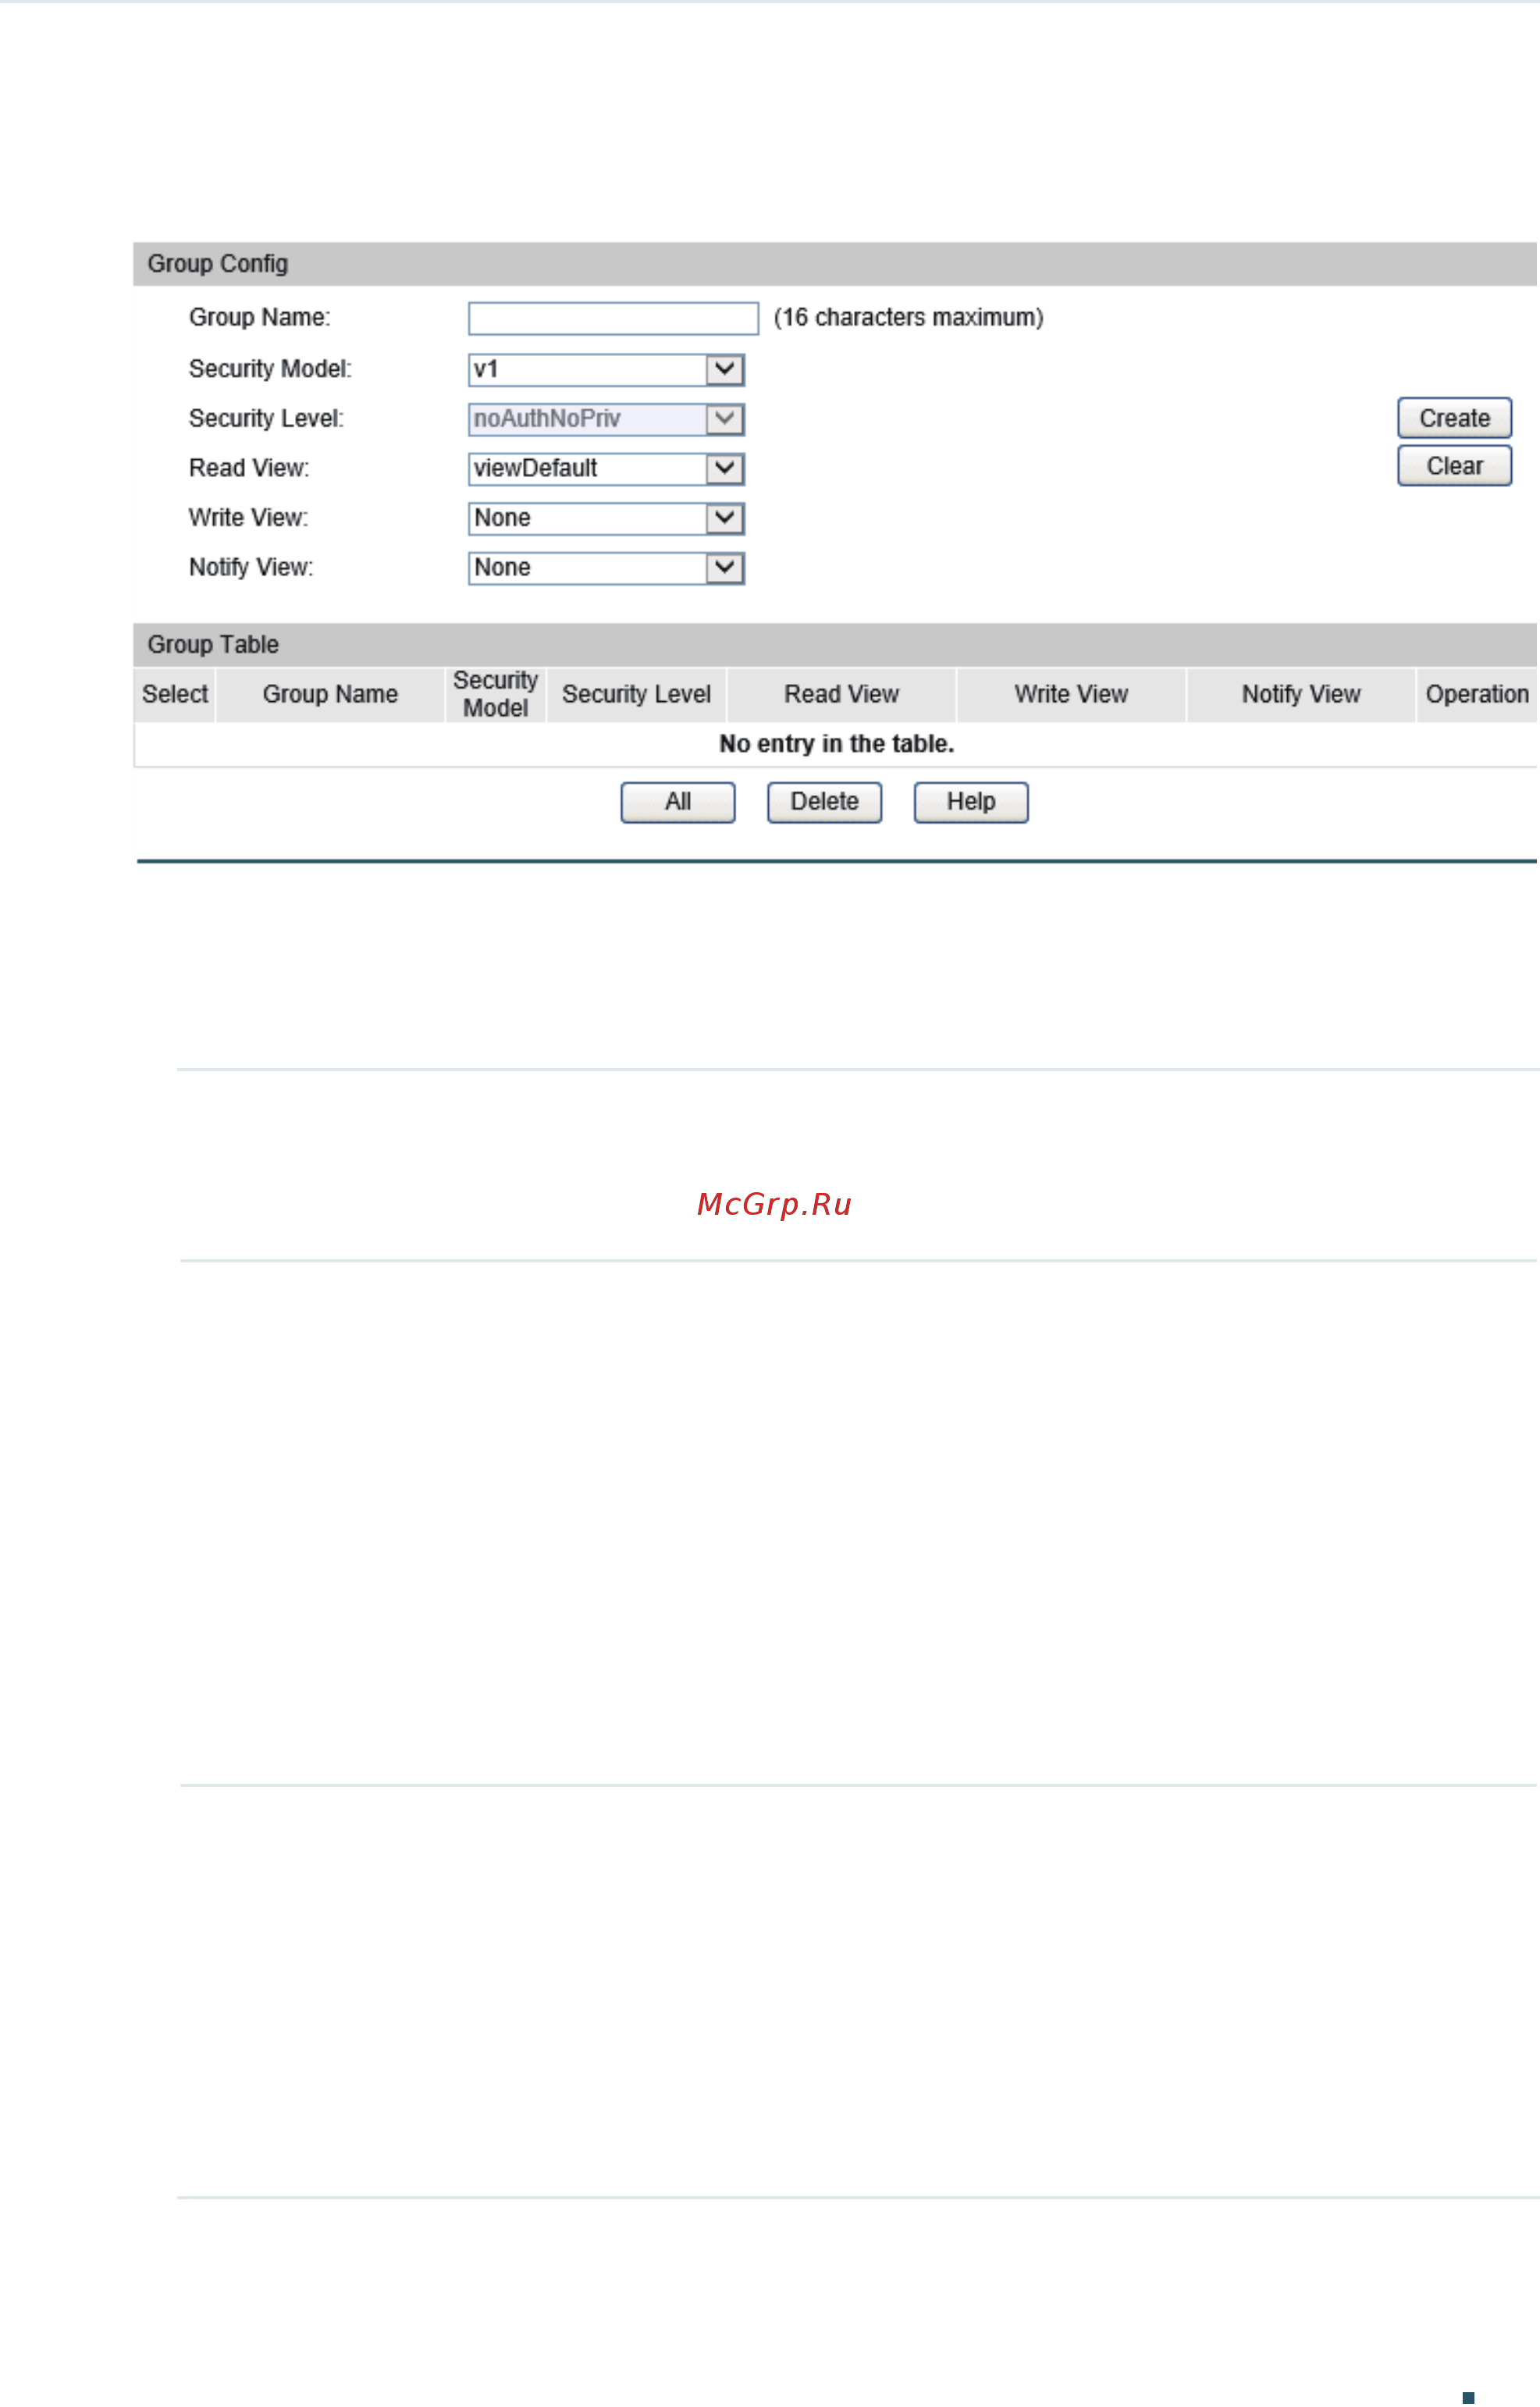Click the 'Group Name:' label
This screenshot has width=1540, height=2407.
click(x=259, y=318)
